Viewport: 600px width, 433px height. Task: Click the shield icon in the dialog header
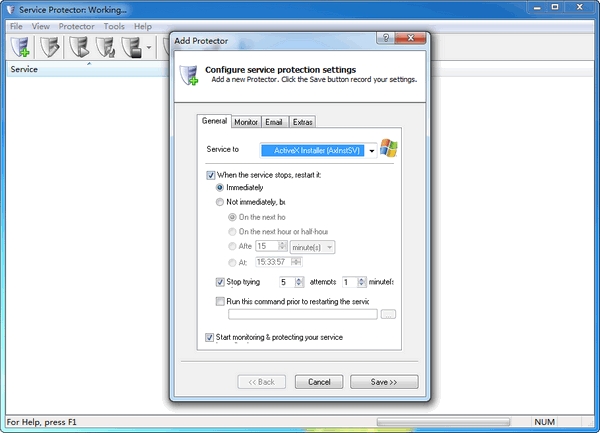click(x=189, y=75)
